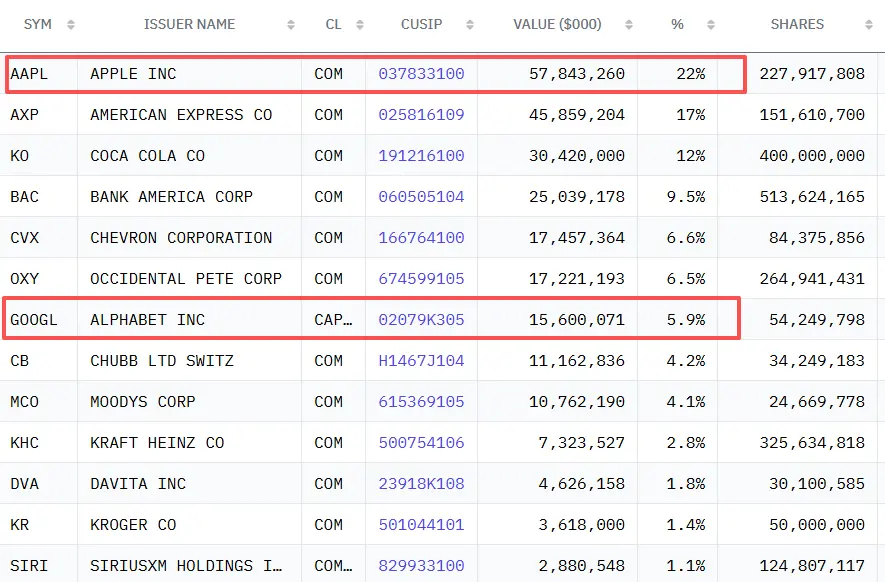
Task: Click the shares figure 513,624,165
Action: [x=812, y=197]
